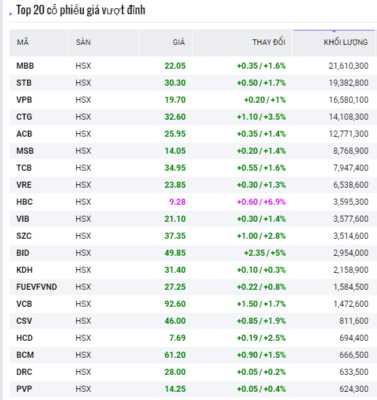Open the VIB stock code
Screen dimensions: 377x400
tap(23, 219)
